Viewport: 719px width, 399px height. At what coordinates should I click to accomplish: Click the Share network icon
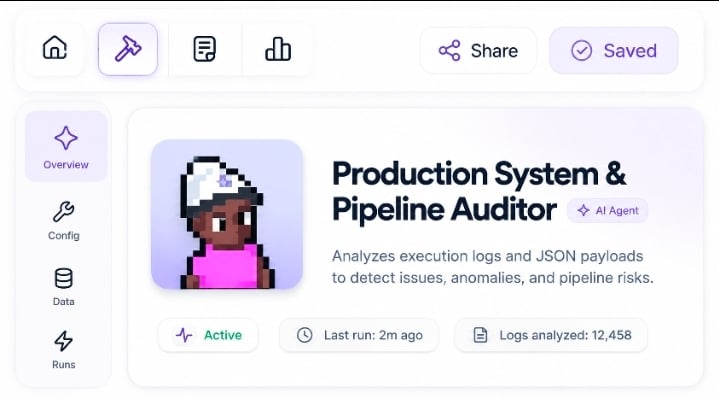click(x=449, y=50)
